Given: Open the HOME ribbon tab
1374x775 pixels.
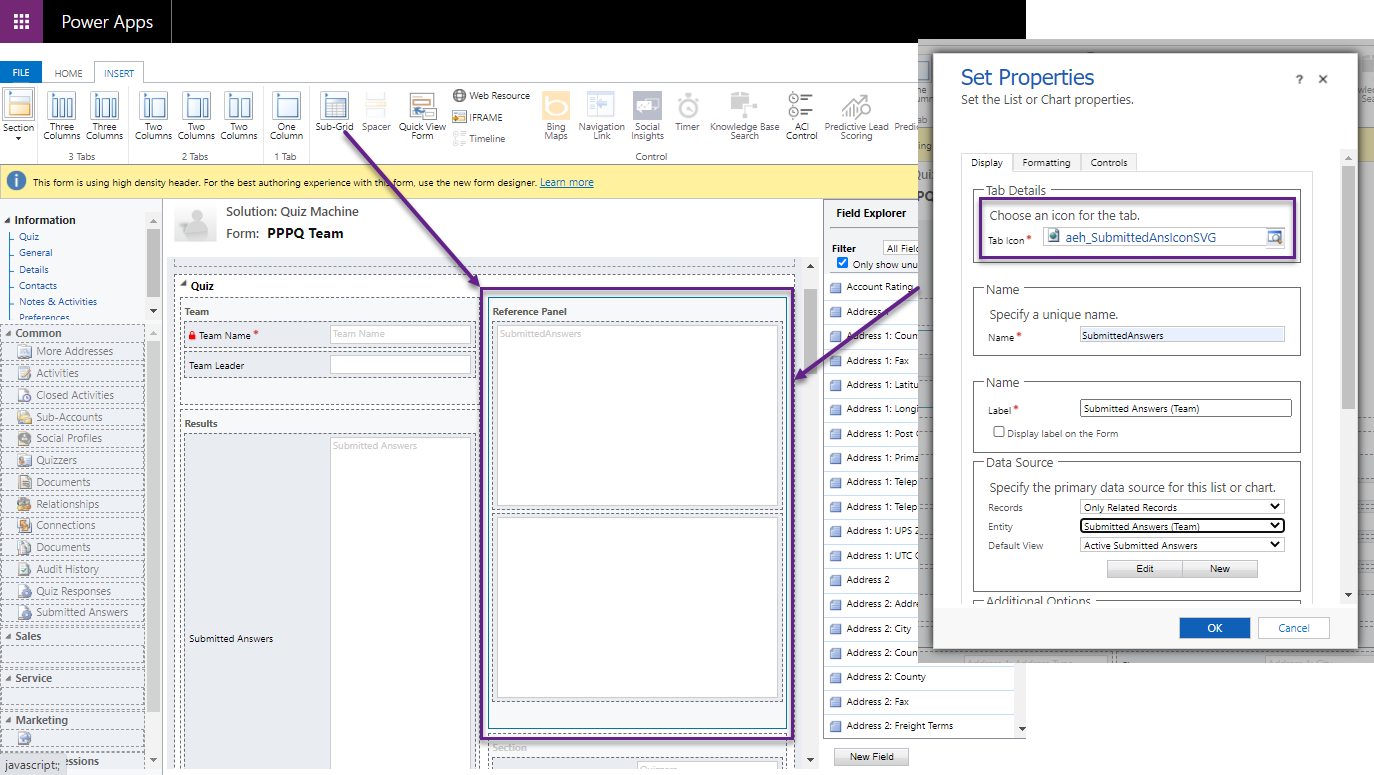Looking at the screenshot, I should 68,72.
